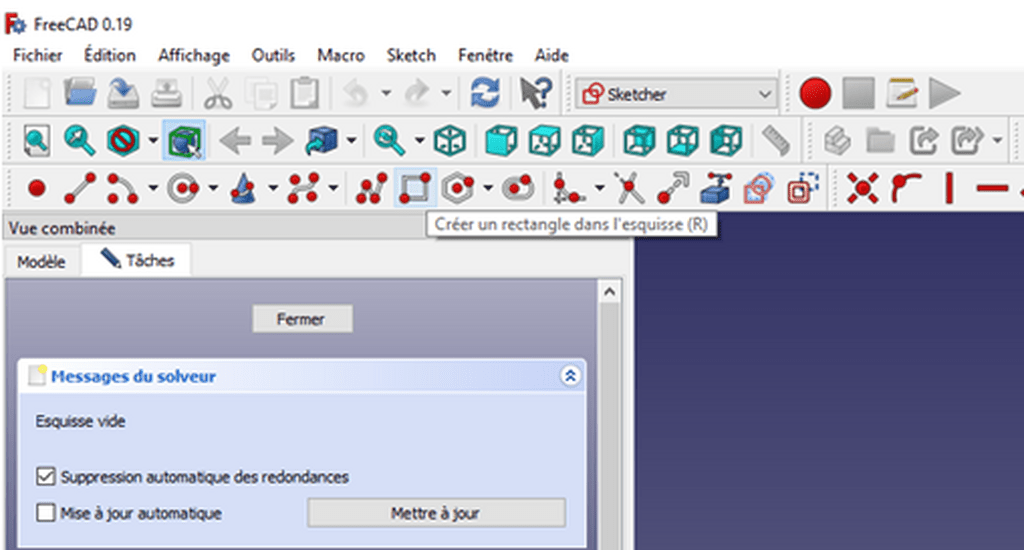
Task: Select the conic creation tool
Action: (x=243, y=189)
